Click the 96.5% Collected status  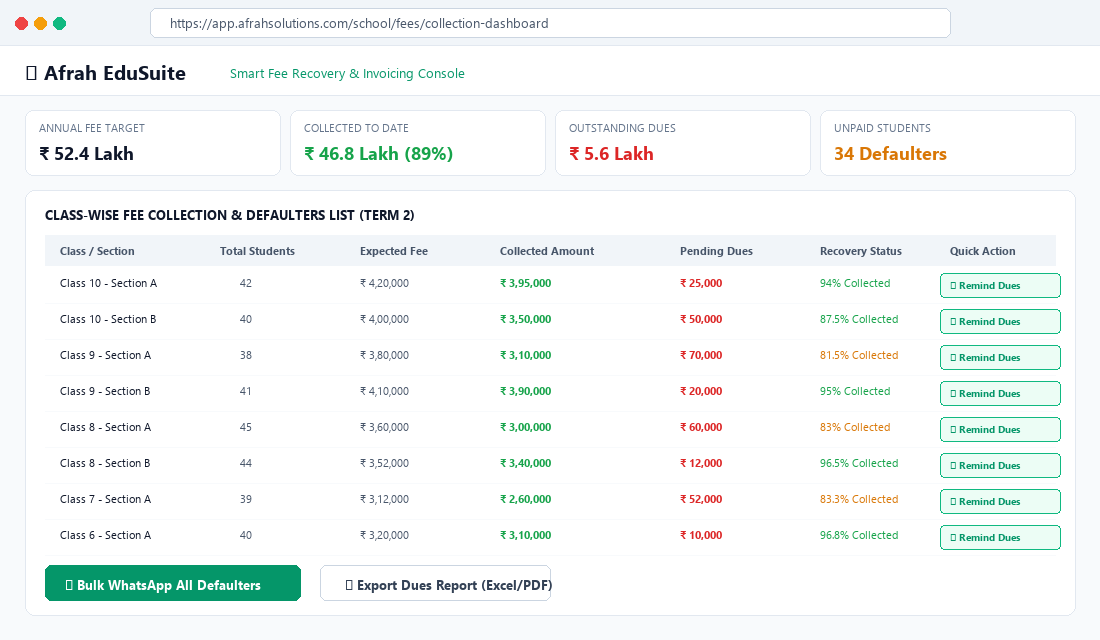(x=859, y=463)
